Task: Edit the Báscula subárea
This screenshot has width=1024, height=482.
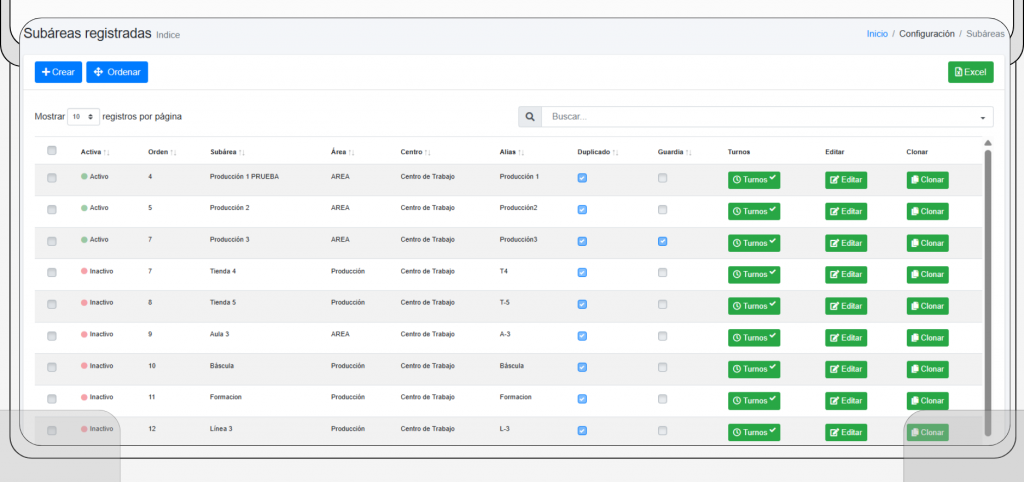Action: click(846, 369)
